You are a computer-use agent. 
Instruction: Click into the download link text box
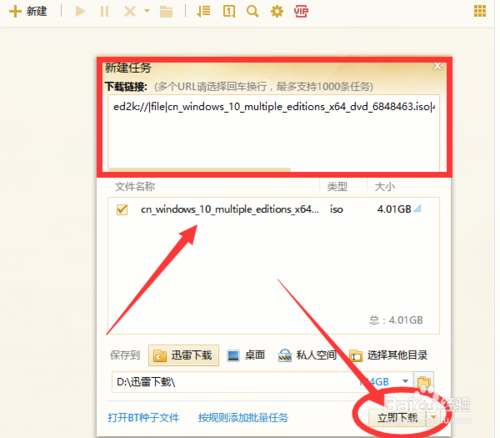click(x=273, y=132)
